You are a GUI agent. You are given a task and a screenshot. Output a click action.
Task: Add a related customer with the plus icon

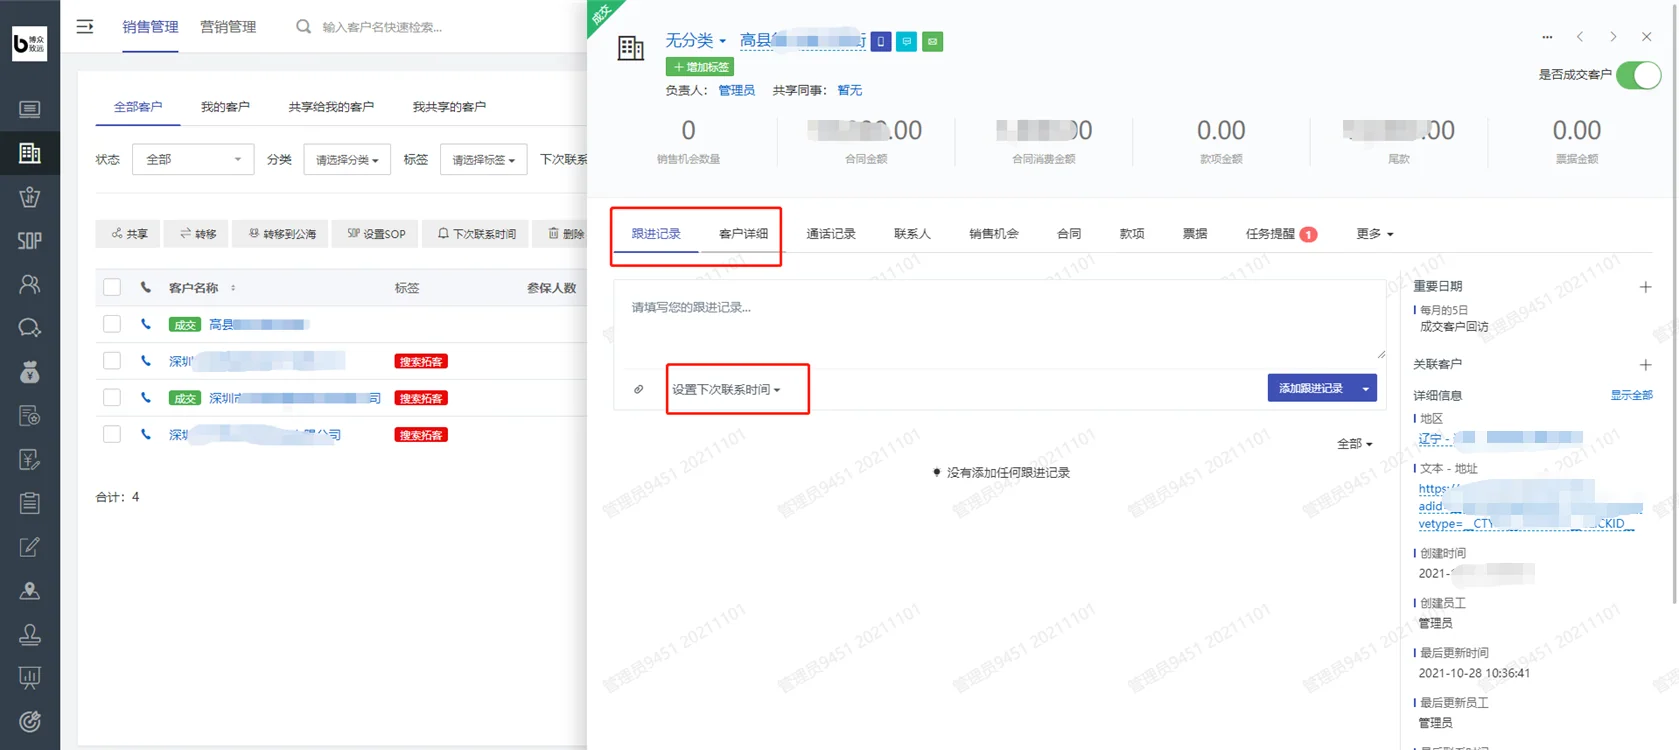(1645, 365)
